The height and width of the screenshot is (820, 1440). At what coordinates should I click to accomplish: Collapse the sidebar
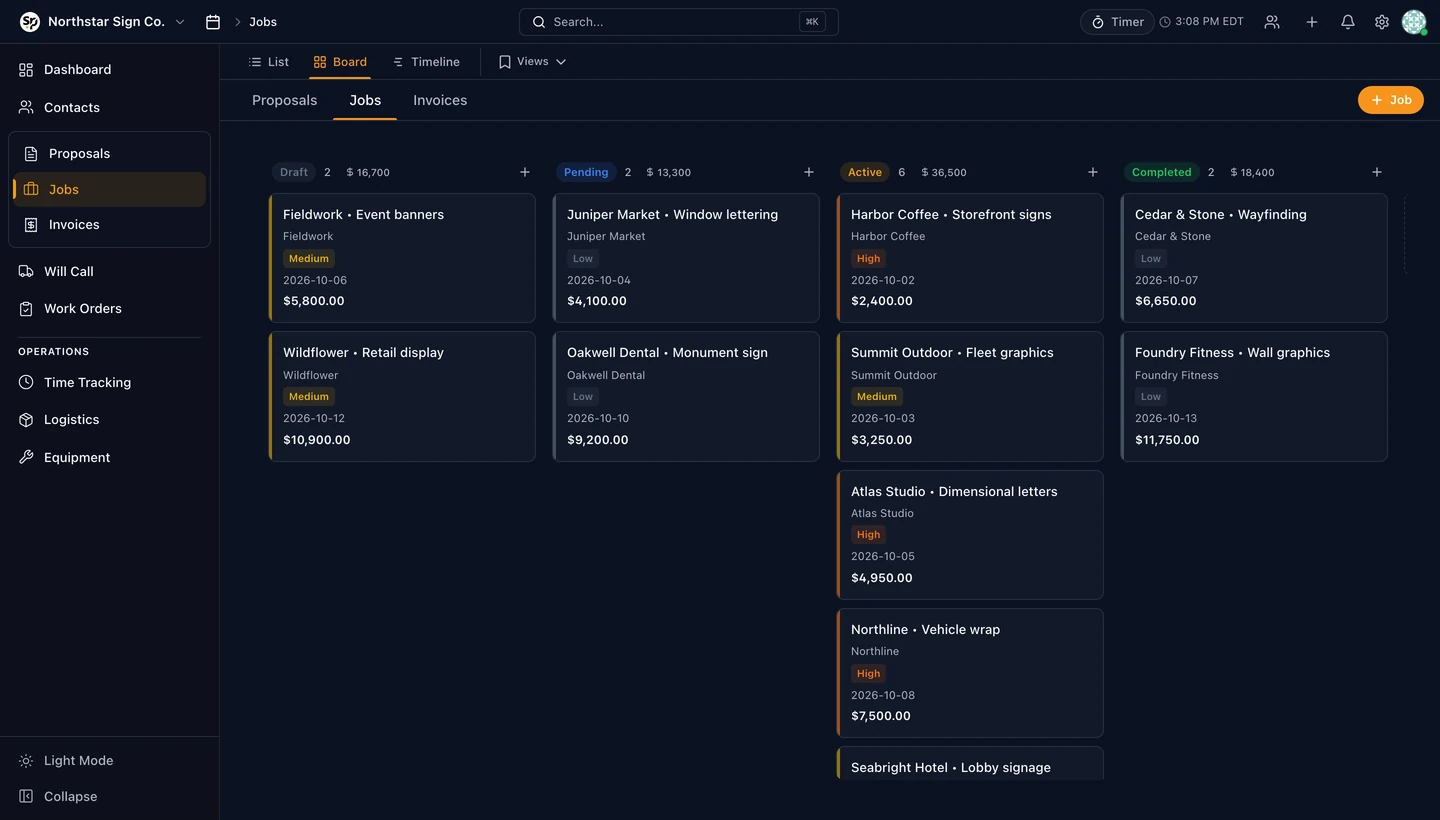tap(109, 797)
